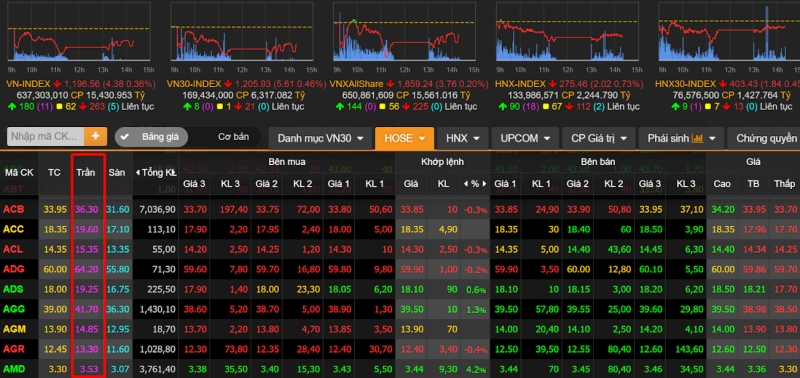Click the TB price column header

(753, 184)
